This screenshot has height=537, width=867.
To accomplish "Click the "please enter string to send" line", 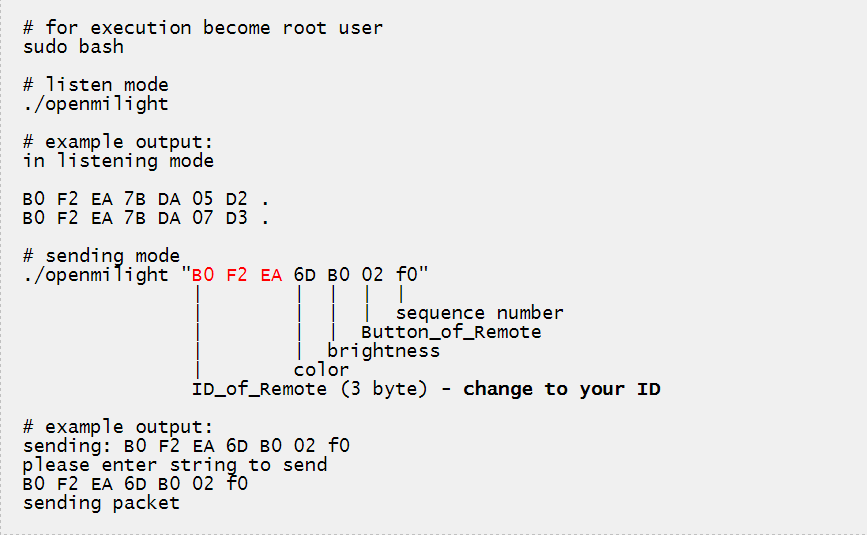I will click(174, 465).
